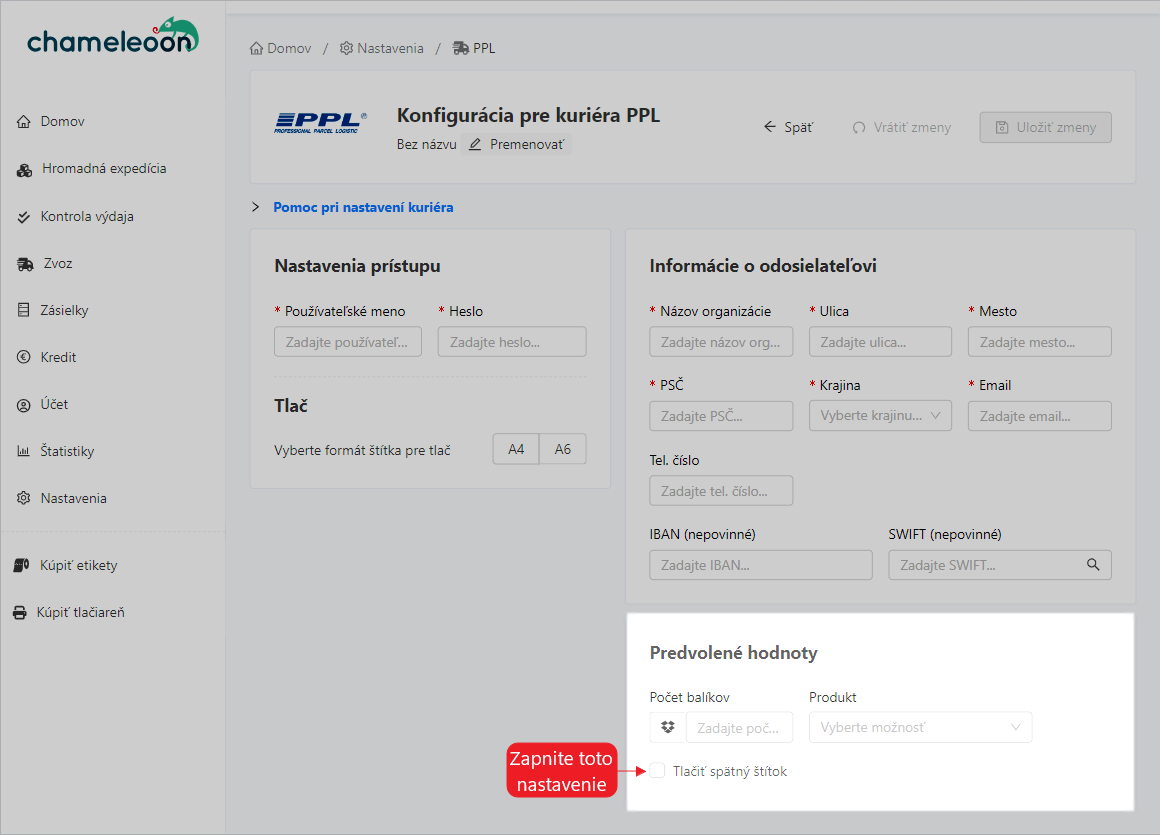The width and height of the screenshot is (1160, 835).
Task: Click the PPL courier logo
Action: coord(320,122)
